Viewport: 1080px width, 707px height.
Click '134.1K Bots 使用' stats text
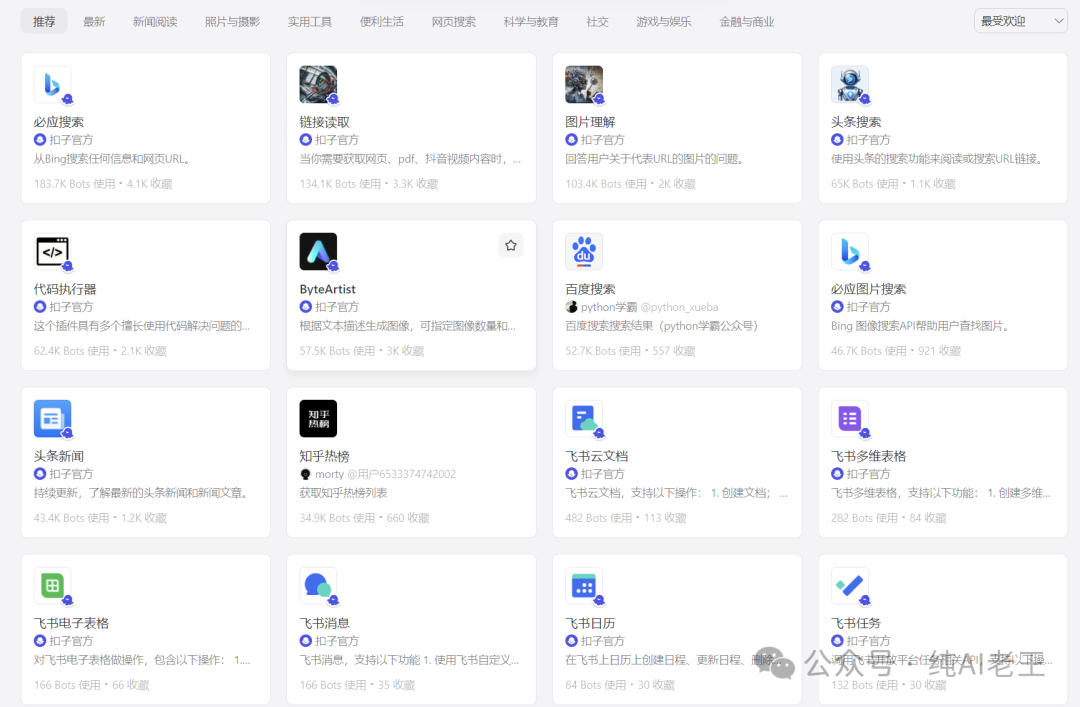[x=340, y=184]
